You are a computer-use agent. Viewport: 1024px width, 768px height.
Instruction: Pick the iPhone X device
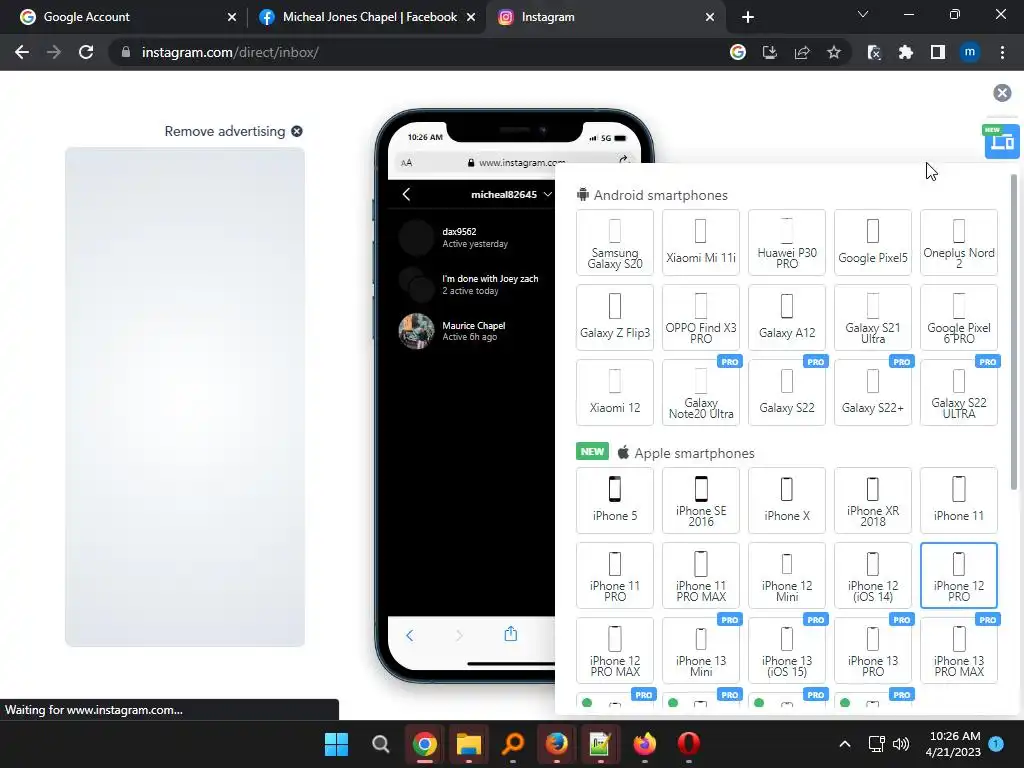tap(787, 500)
